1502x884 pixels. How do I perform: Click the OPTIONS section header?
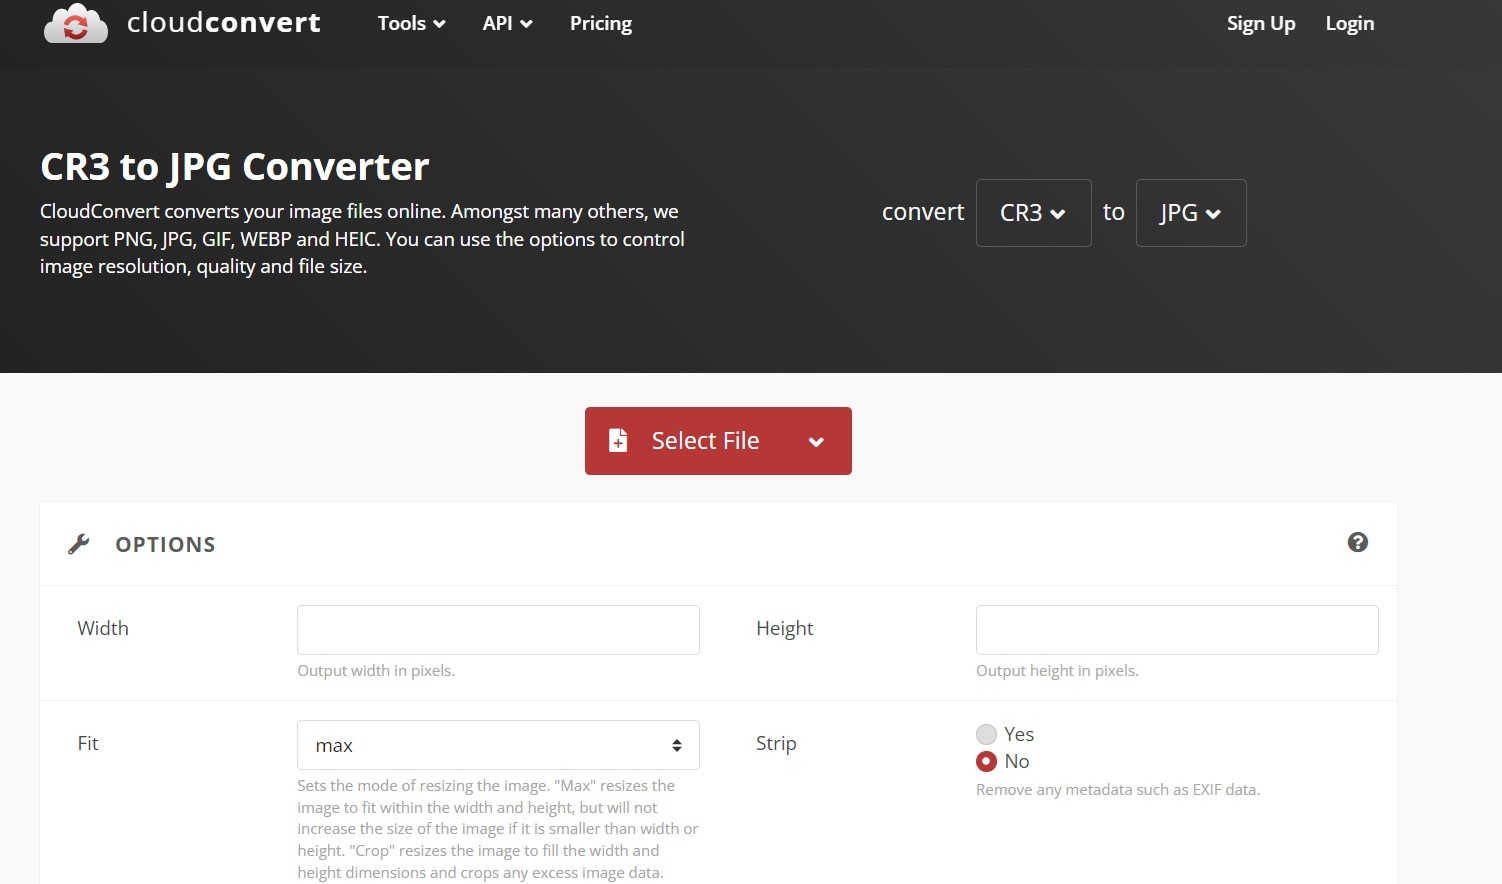tap(165, 544)
